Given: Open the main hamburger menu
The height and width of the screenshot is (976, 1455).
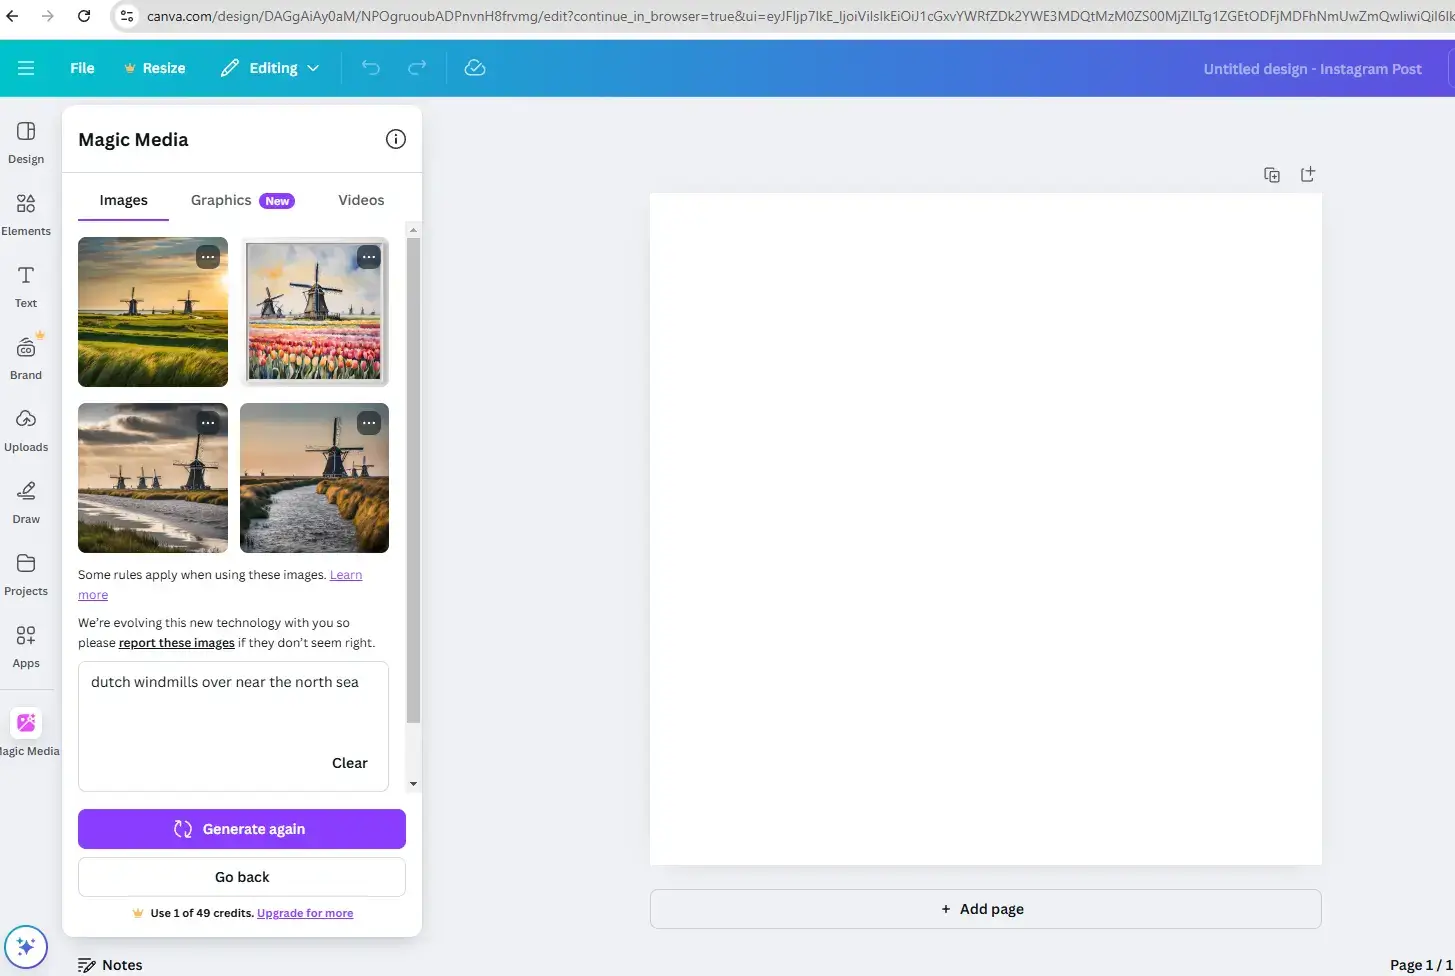Looking at the screenshot, I should pos(26,67).
